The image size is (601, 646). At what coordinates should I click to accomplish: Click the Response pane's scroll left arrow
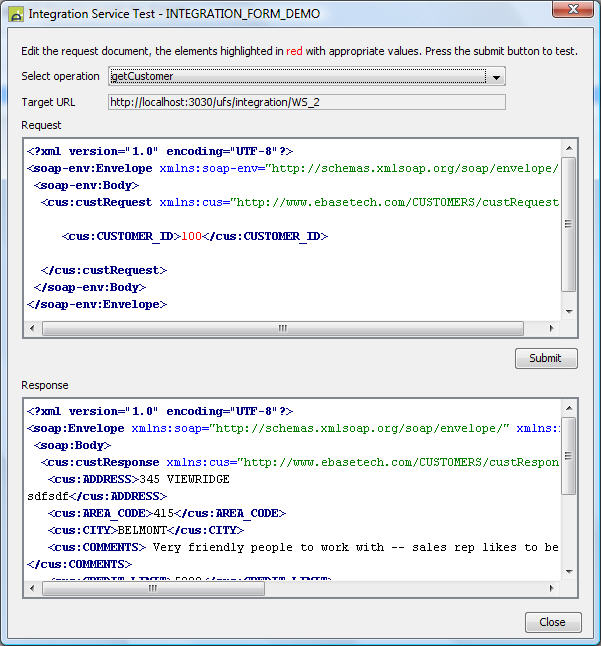(32, 589)
